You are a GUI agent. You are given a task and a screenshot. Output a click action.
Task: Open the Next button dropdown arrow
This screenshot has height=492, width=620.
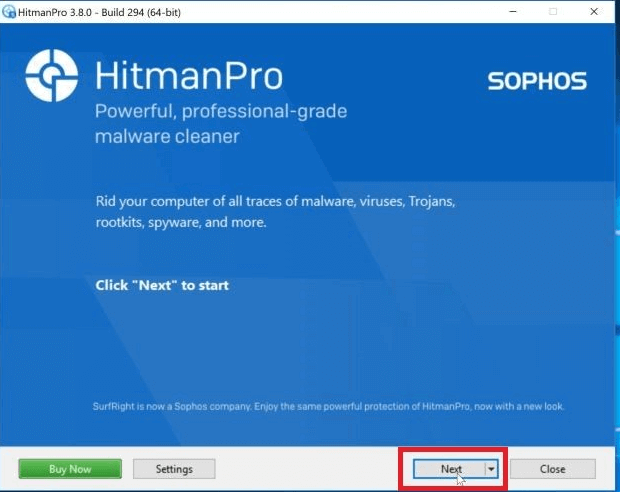tap(491, 469)
